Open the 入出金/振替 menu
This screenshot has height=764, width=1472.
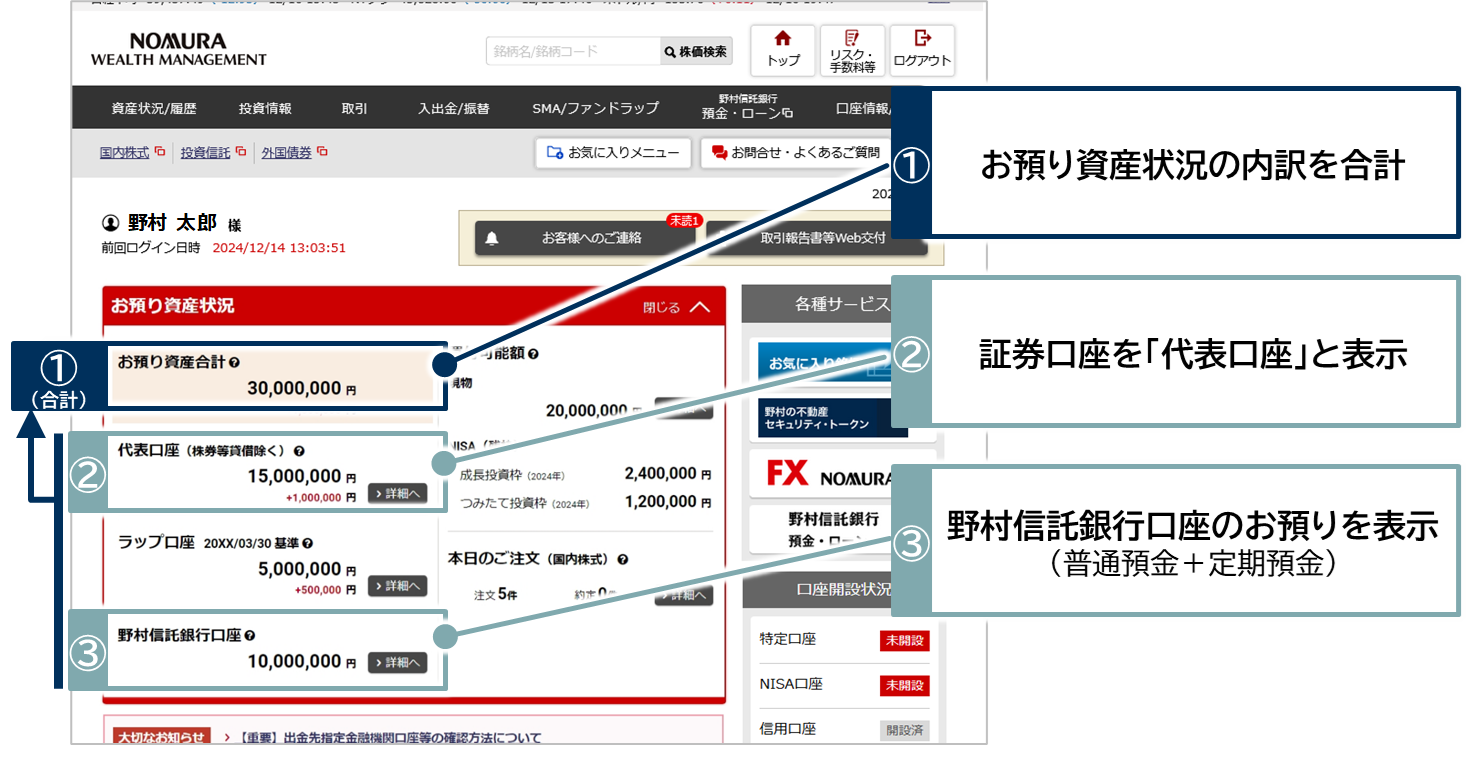coord(453,108)
